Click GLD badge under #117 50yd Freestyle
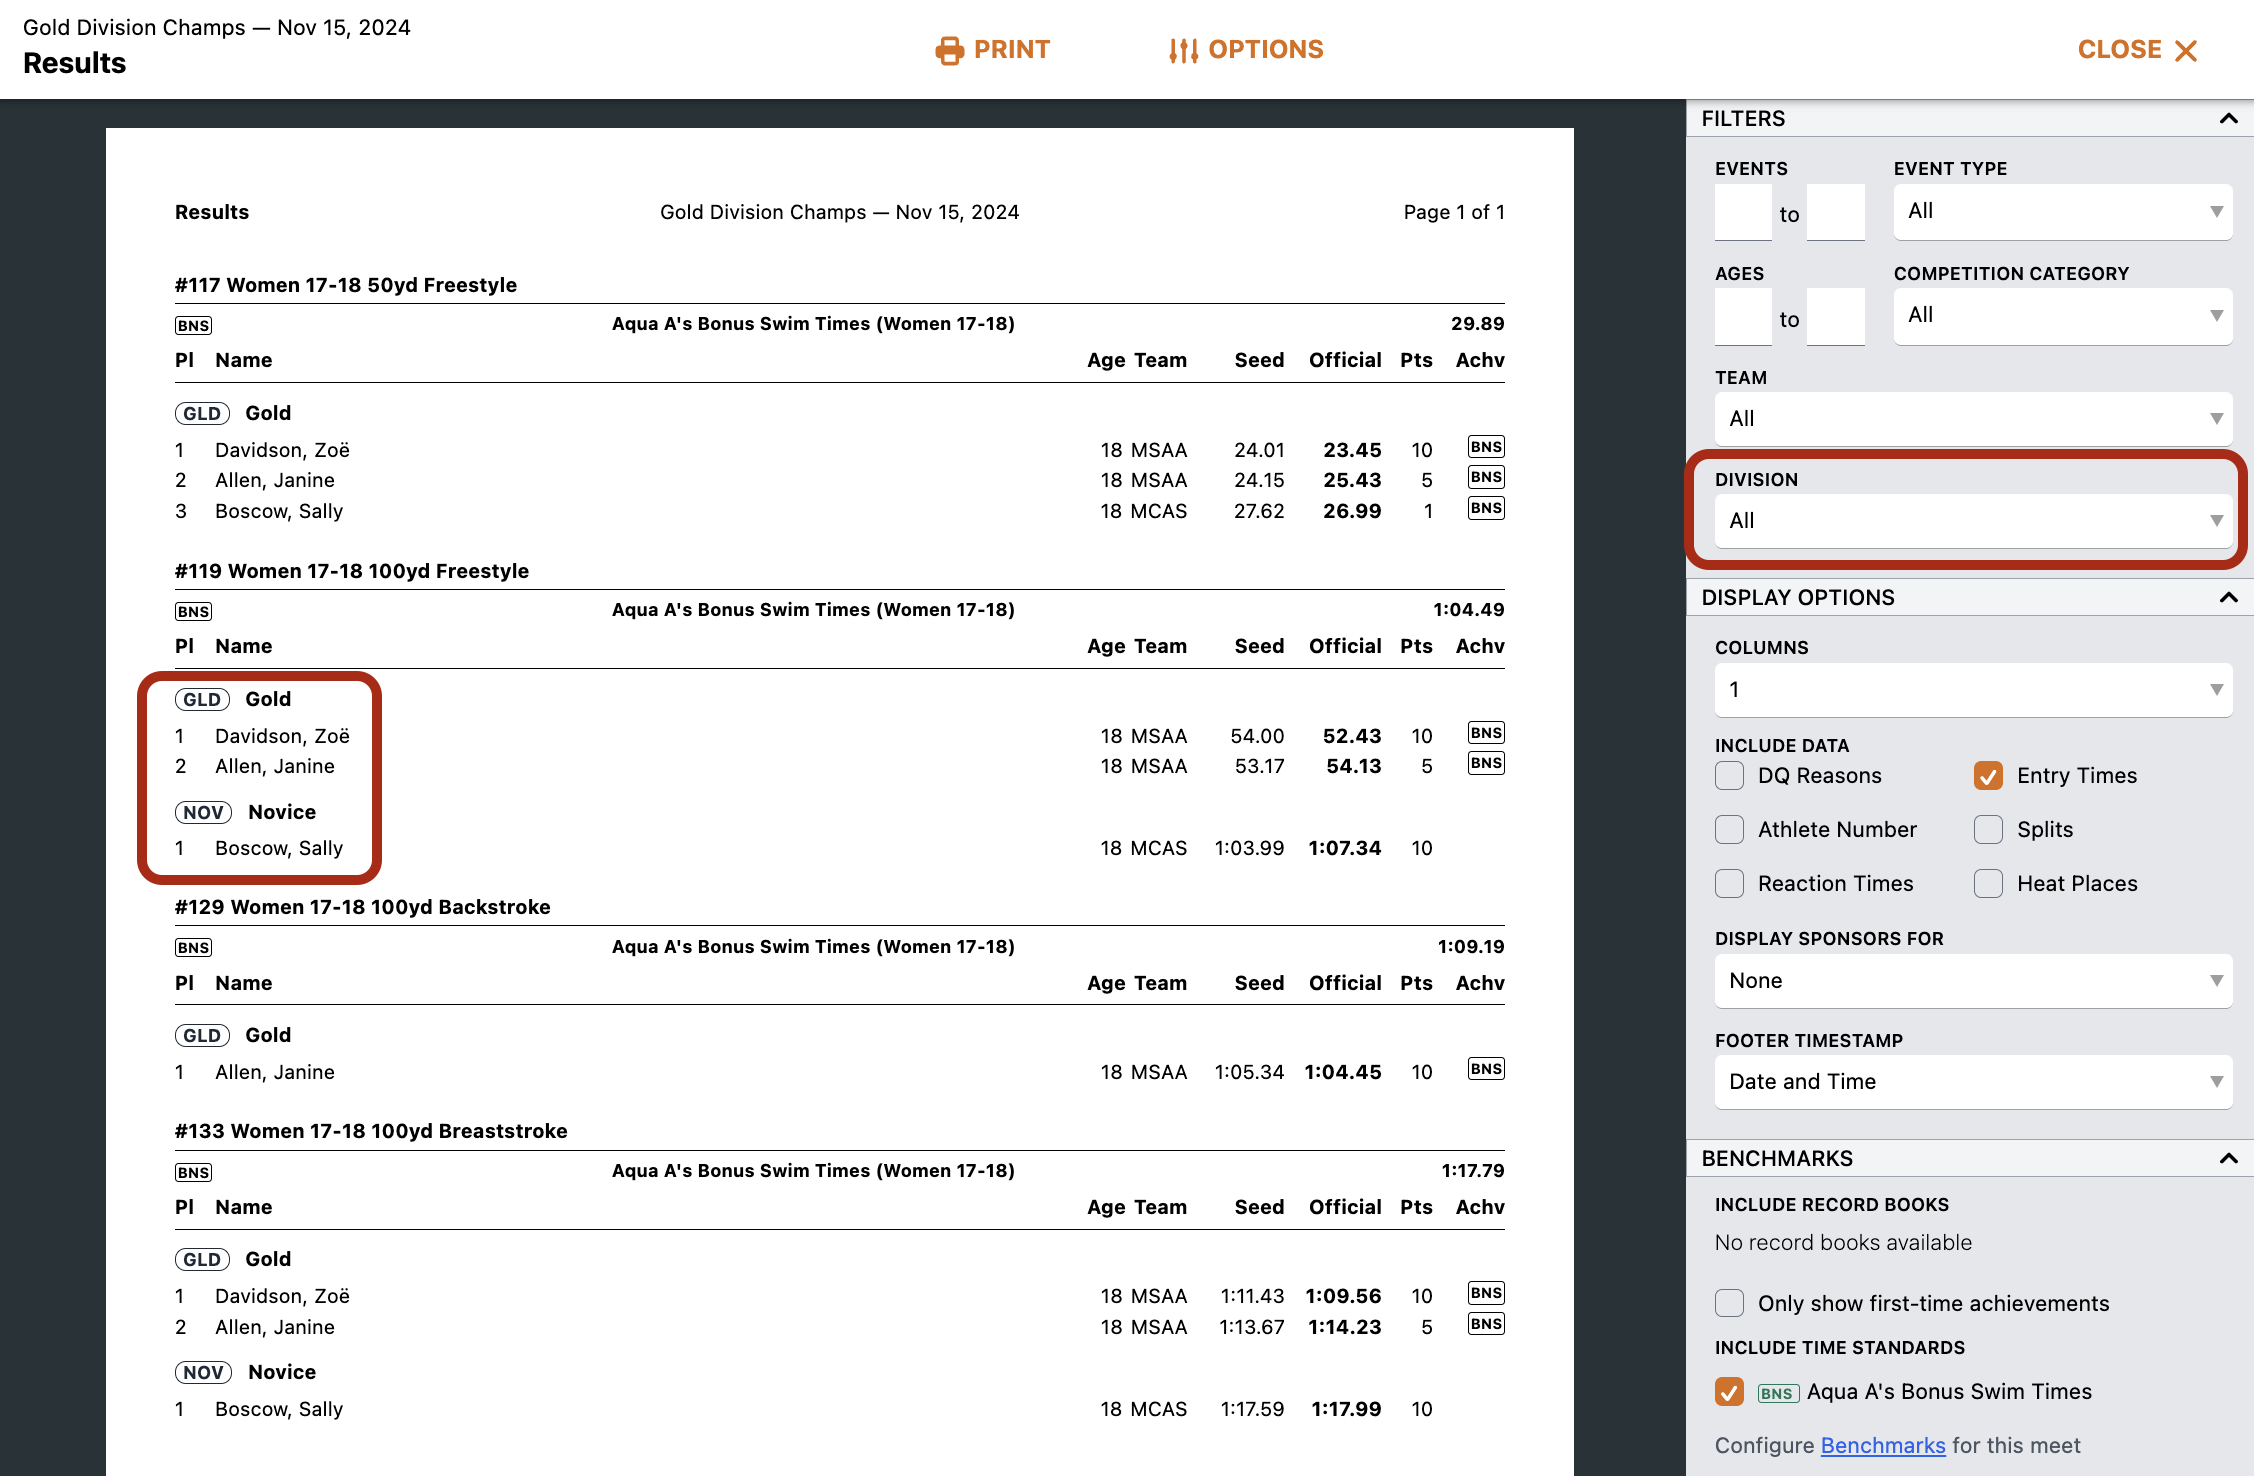This screenshot has width=2254, height=1476. (202, 413)
